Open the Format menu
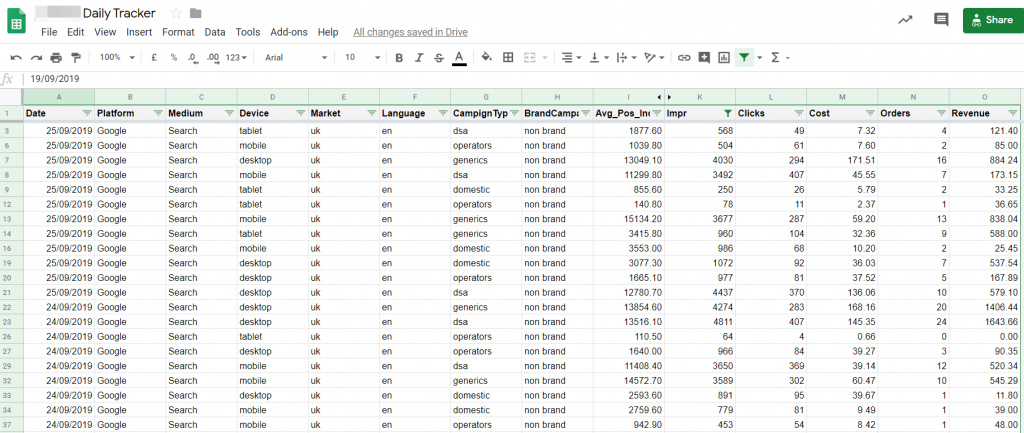 click(x=178, y=32)
